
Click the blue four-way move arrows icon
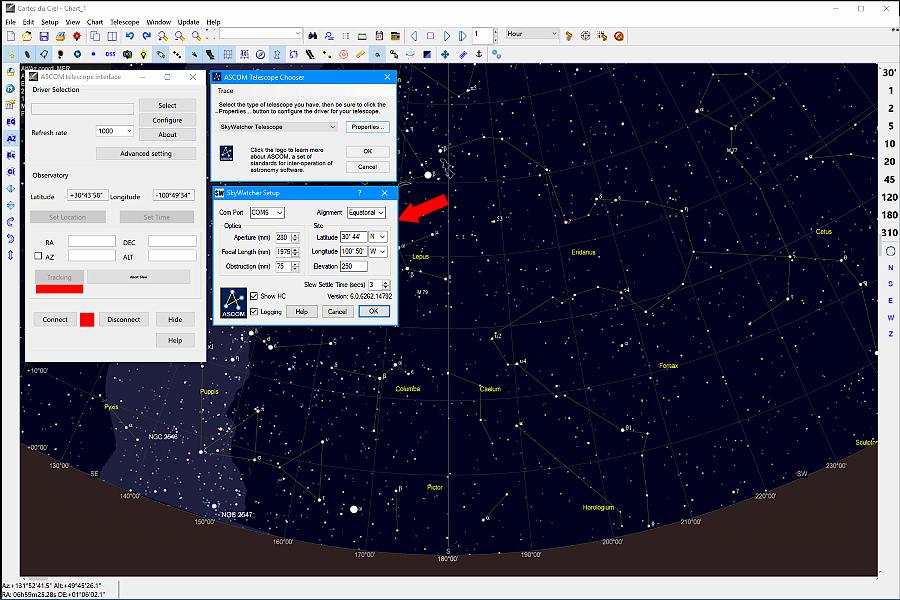pyautogui.click(x=445, y=55)
